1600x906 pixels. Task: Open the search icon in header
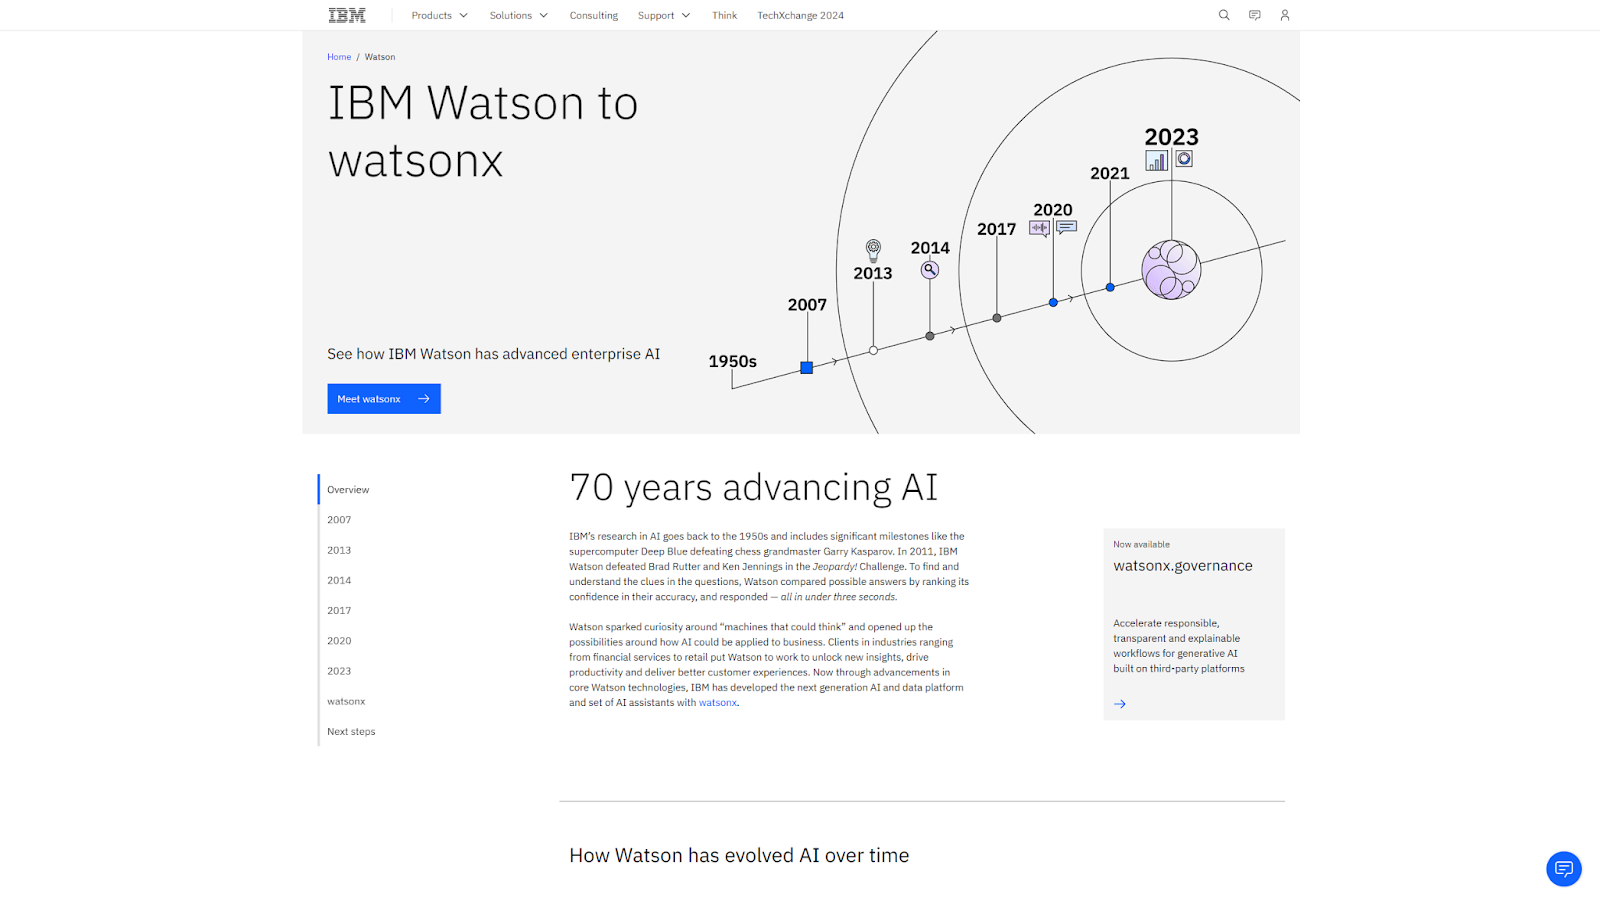point(1224,15)
